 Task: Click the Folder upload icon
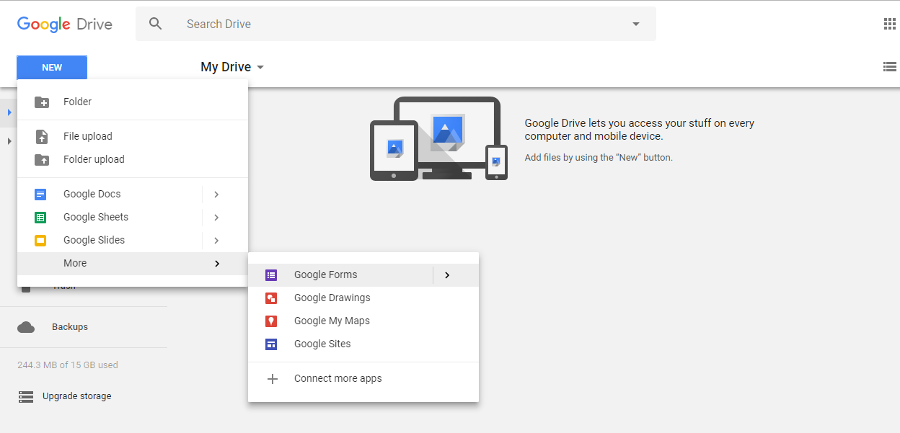[41, 160]
